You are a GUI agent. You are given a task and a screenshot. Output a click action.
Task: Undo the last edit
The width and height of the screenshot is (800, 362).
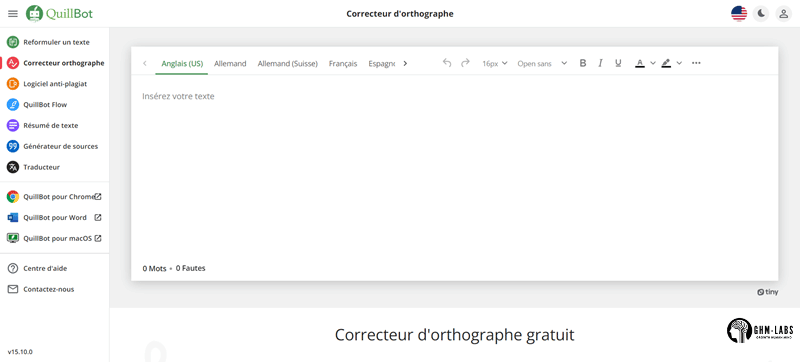(447, 63)
